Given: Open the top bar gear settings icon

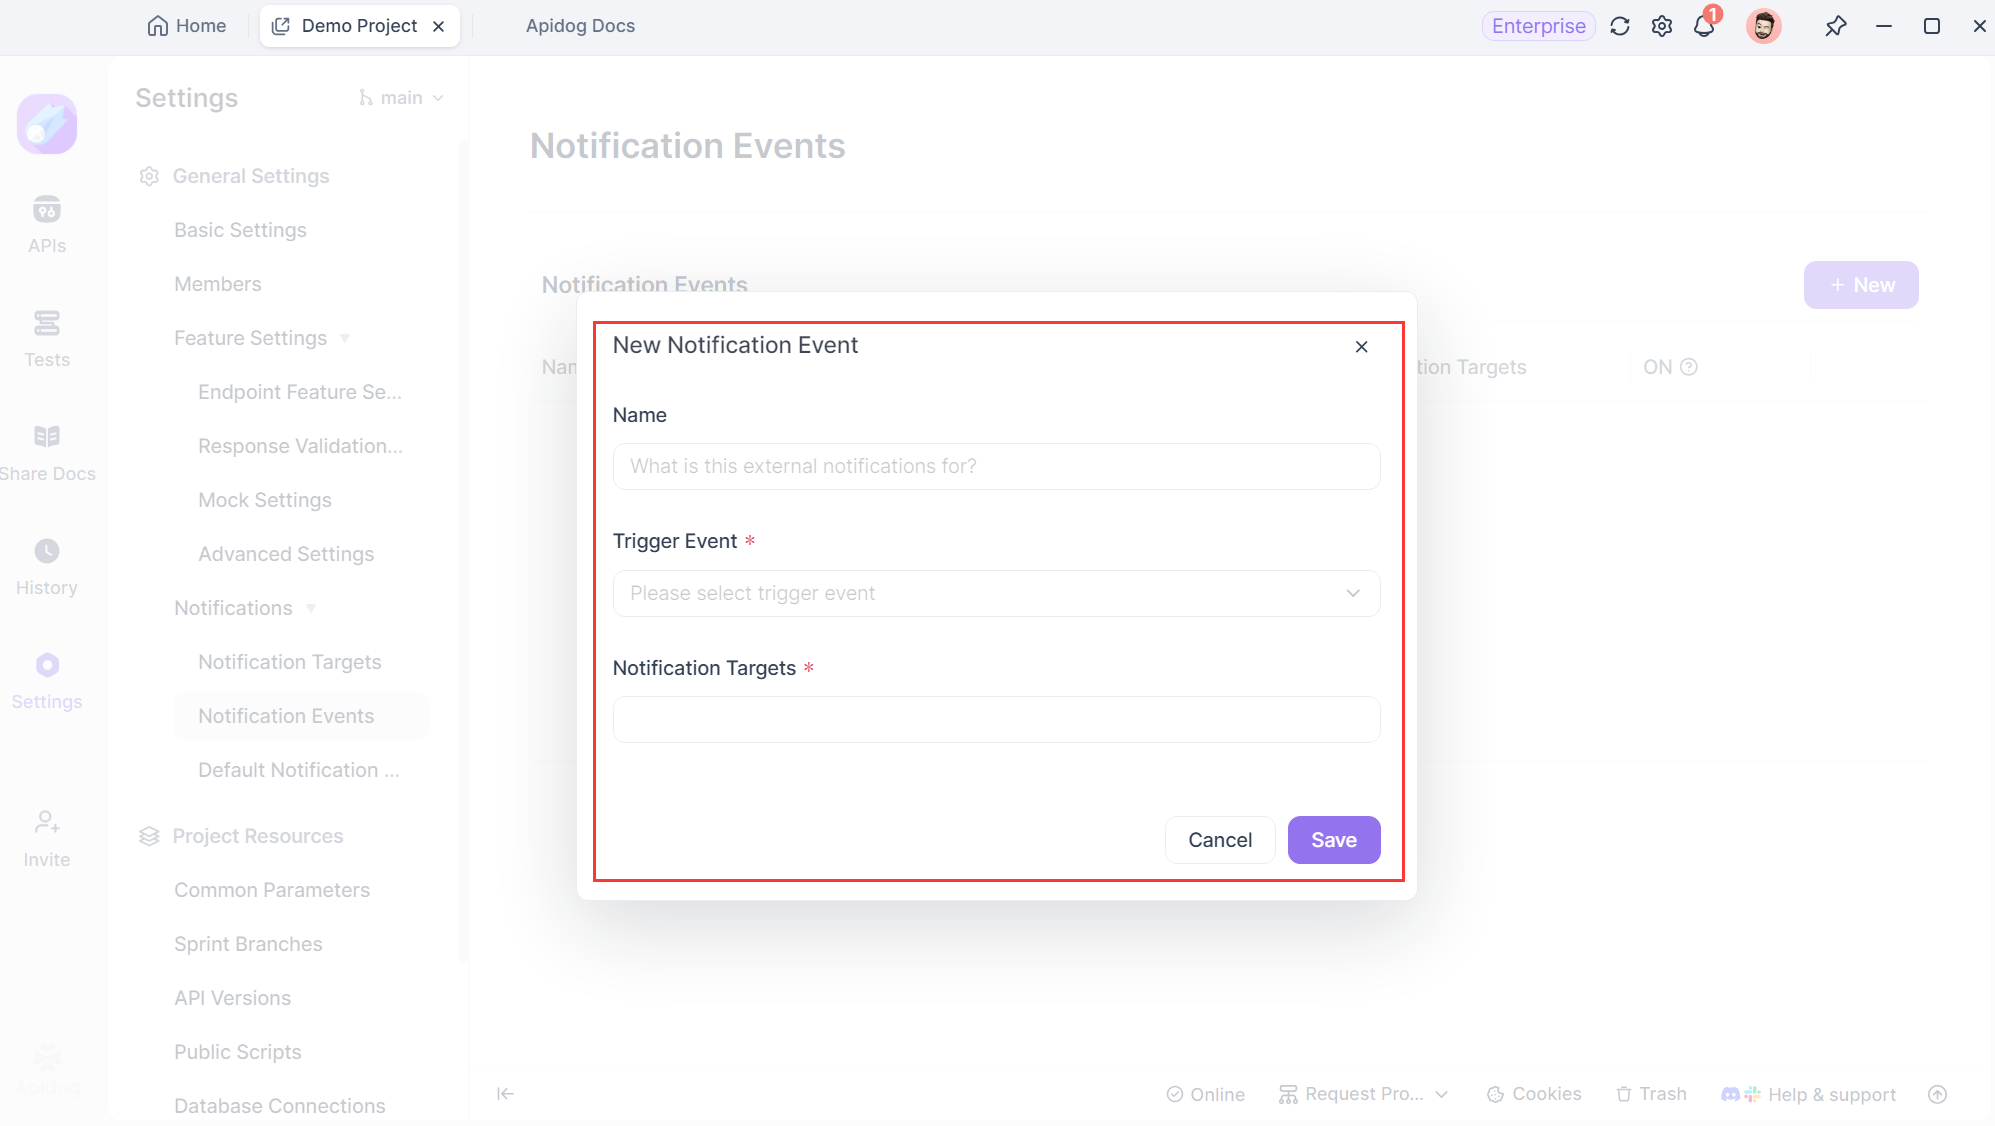Looking at the screenshot, I should point(1662,26).
